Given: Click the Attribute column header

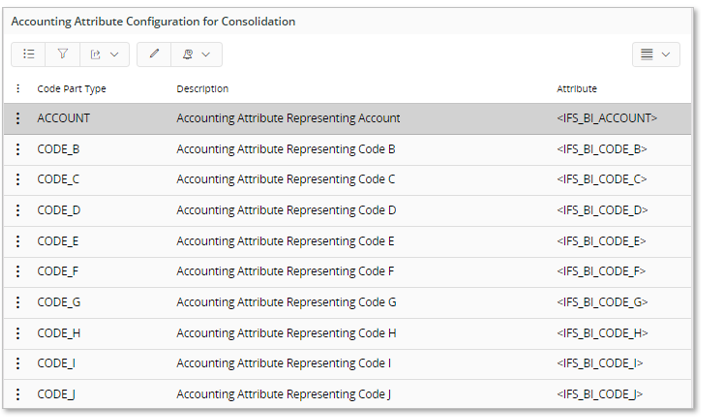Looking at the screenshot, I should (577, 89).
